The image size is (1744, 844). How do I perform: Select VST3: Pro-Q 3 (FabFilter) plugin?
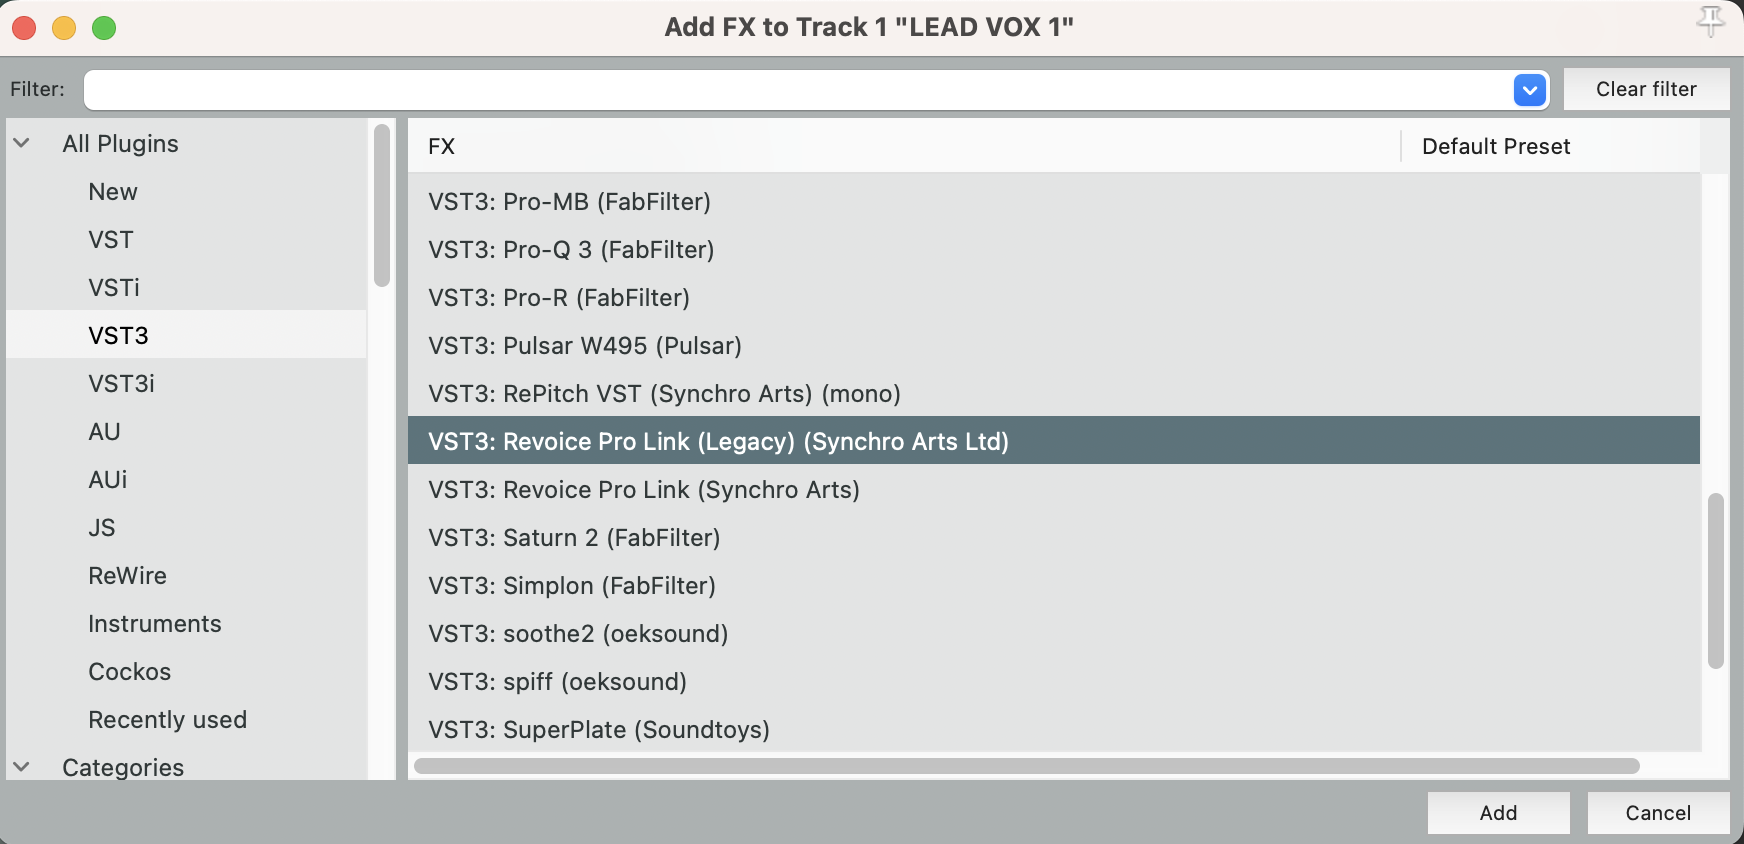(571, 250)
